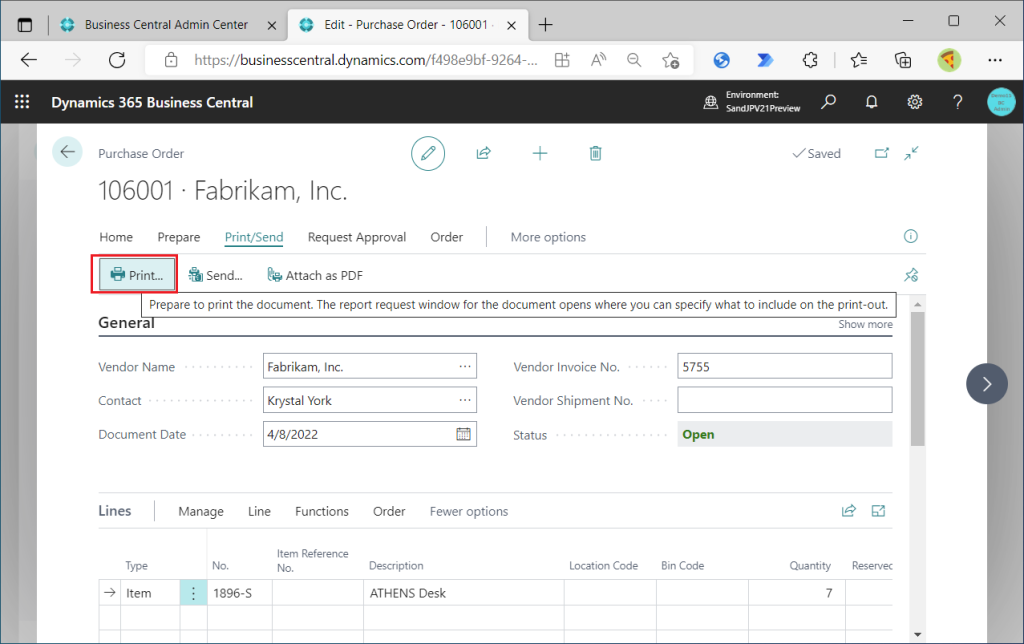Open a new browser tab
Image resolution: width=1024 pixels, height=644 pixels.
[x=545, y=25]
